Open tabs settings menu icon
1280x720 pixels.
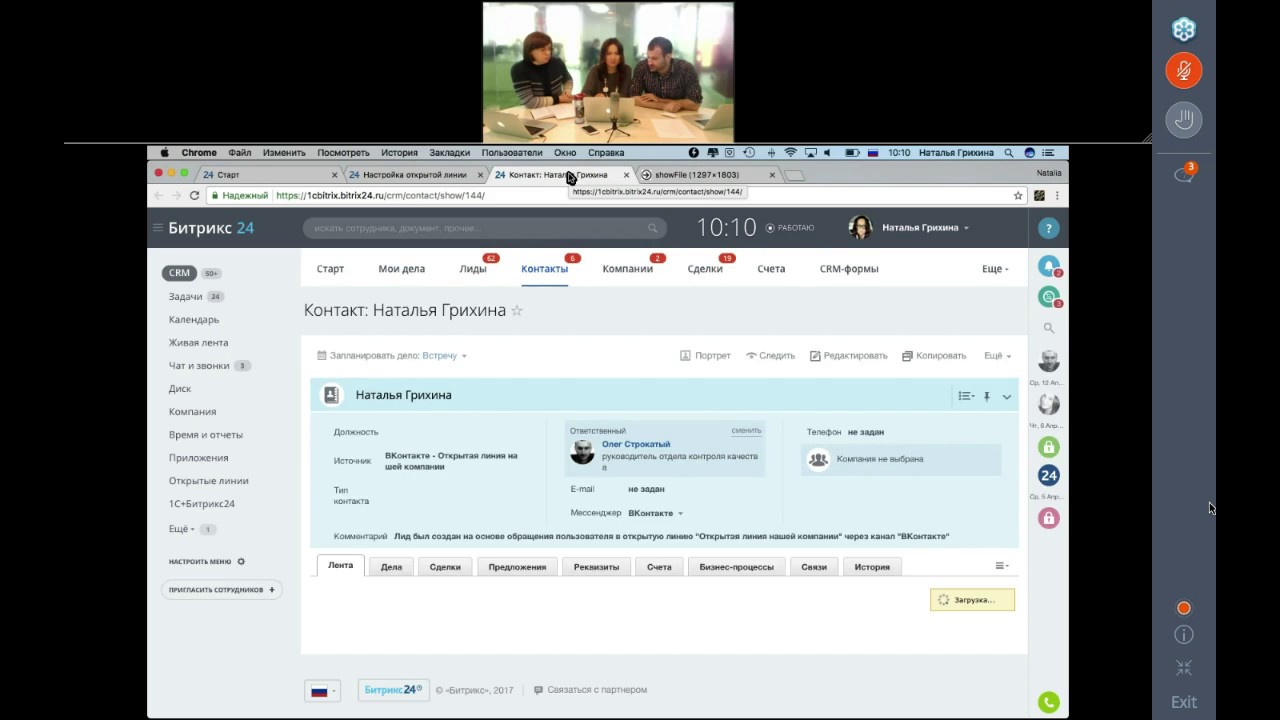pos(1001,566)
